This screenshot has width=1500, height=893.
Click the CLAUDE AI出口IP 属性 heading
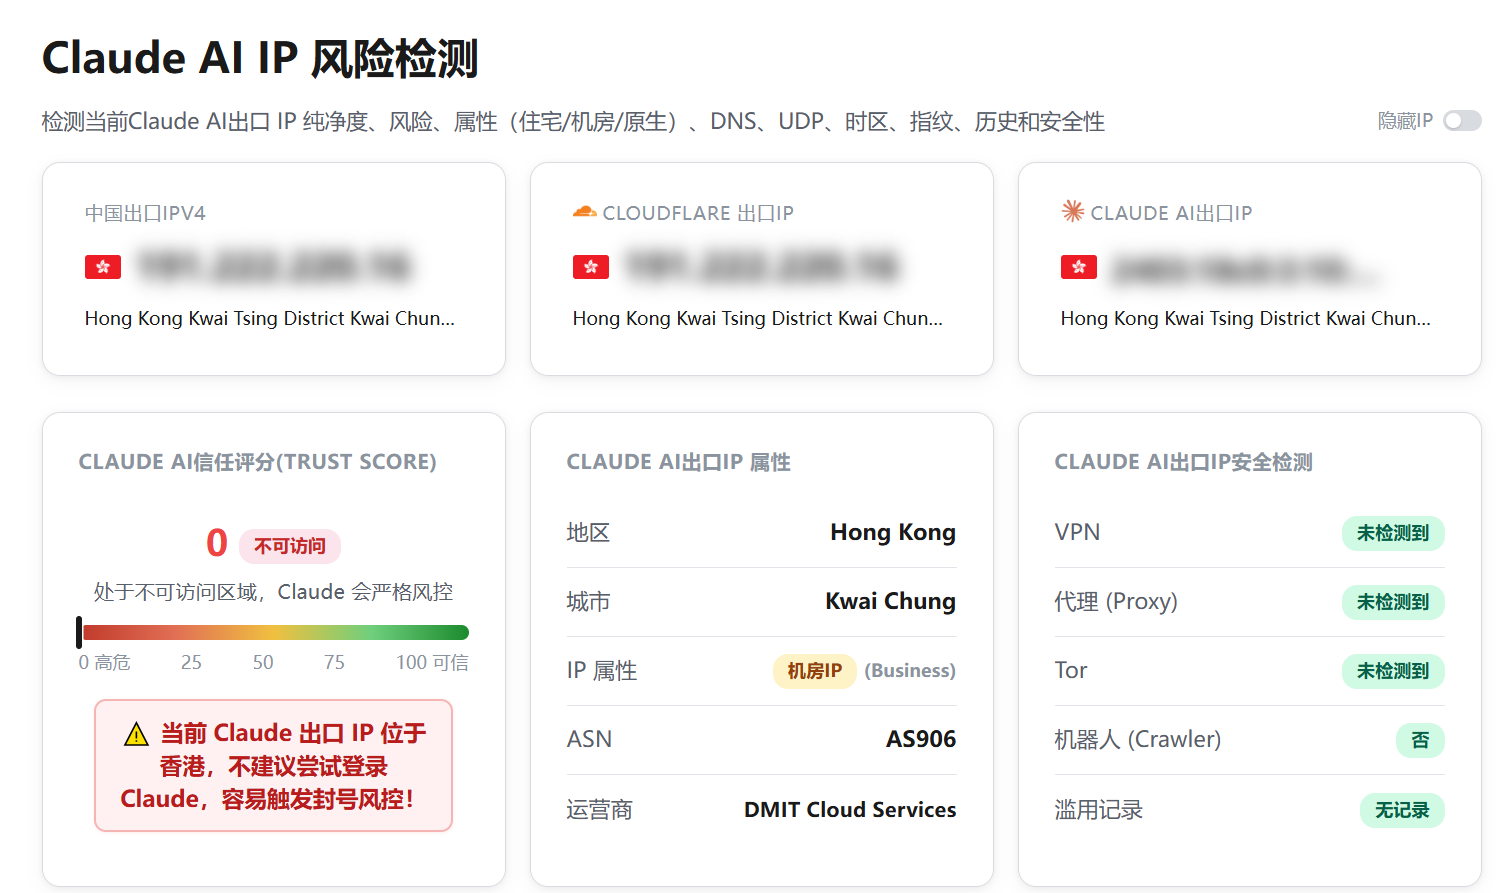click(x=679, y=462)
